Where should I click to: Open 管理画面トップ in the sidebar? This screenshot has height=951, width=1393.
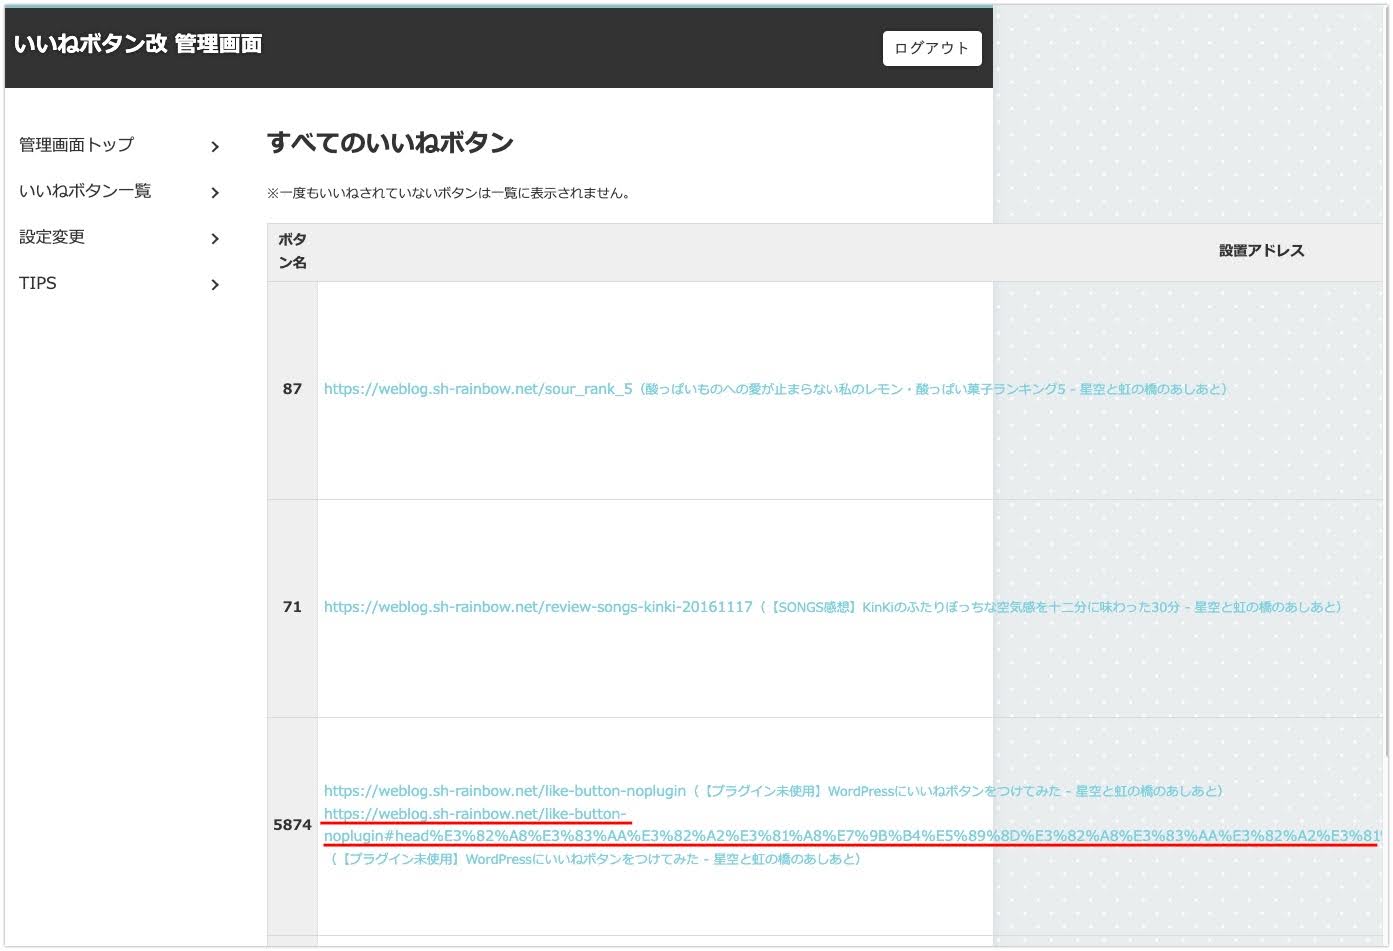pyautogui.click(x=76, y=145)
